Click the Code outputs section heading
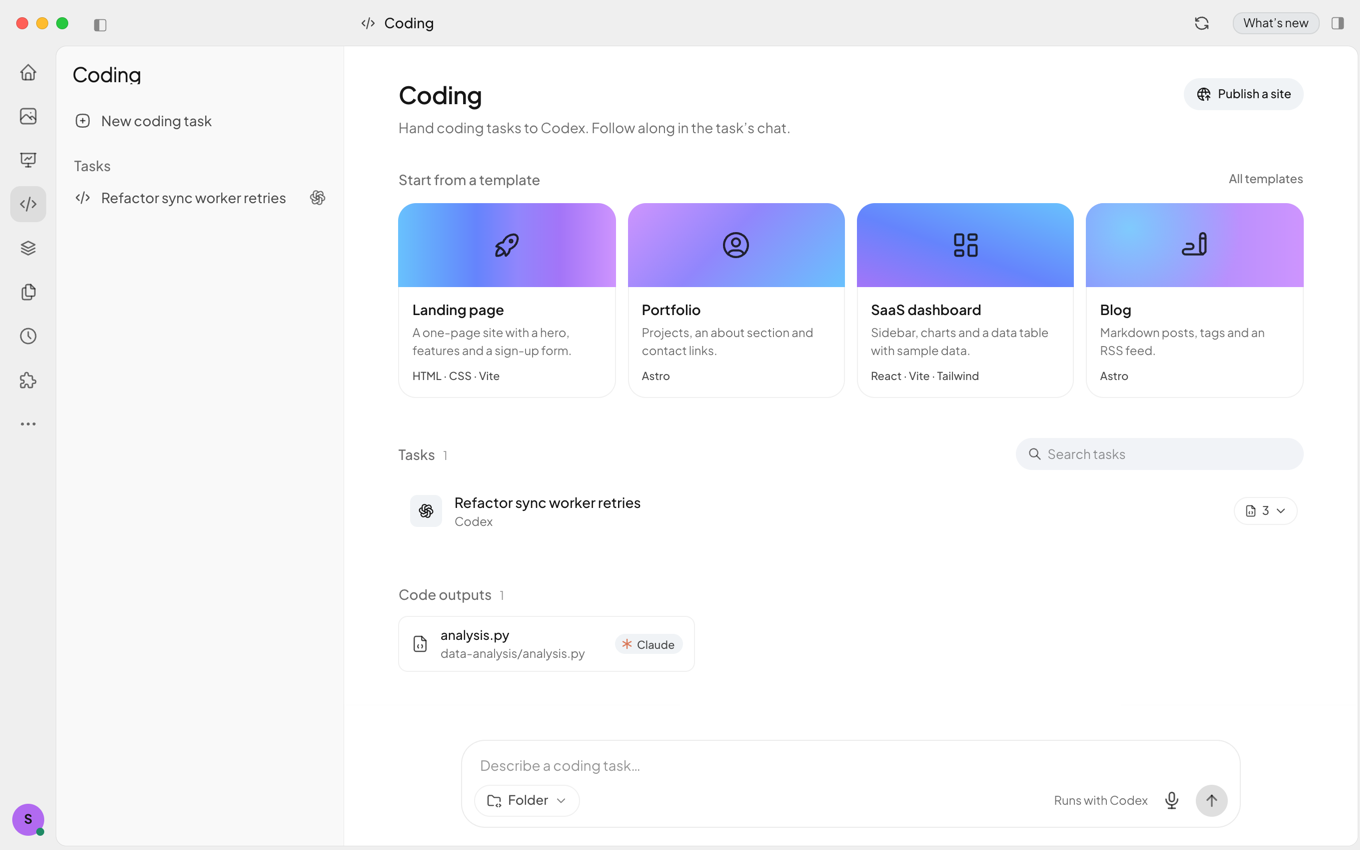The width and height of the screenshot is (1360, 850). click(445, 595)
